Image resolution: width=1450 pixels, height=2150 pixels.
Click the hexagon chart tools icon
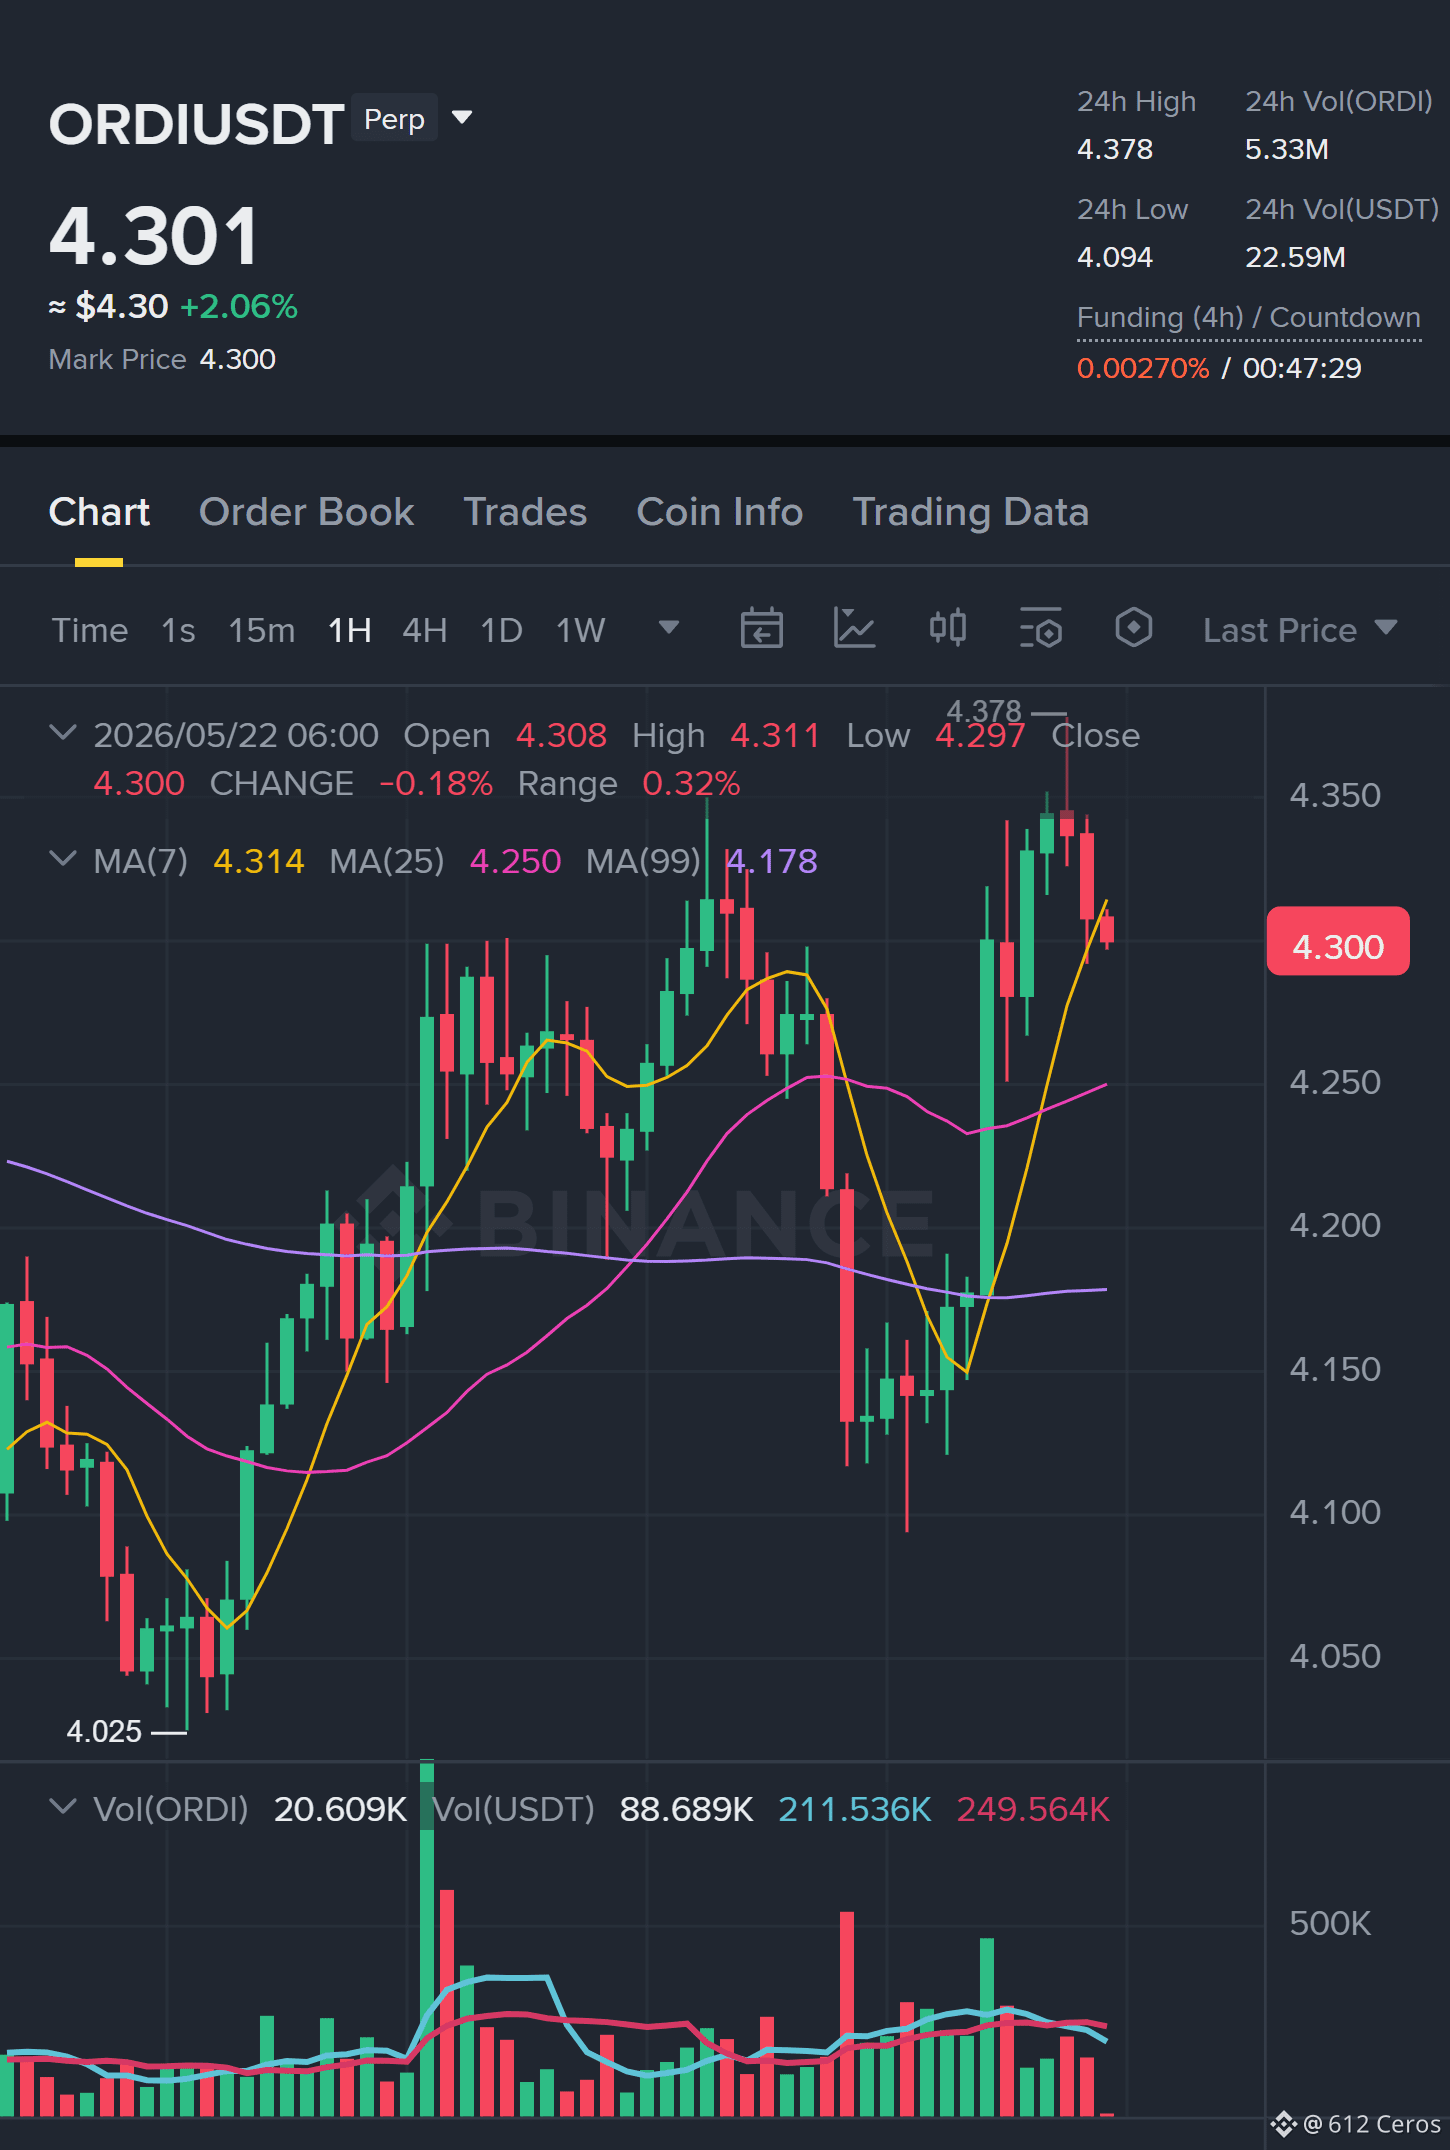pyautogui.click(x=1133, y=628)
